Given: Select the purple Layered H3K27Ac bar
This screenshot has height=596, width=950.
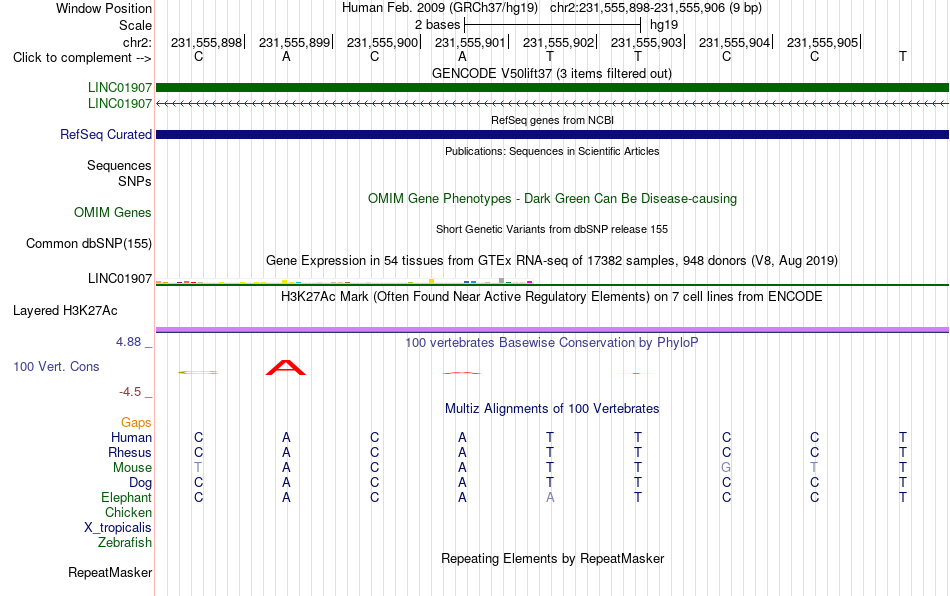Looking at the screenshot, I should click(x=552, y=330).
